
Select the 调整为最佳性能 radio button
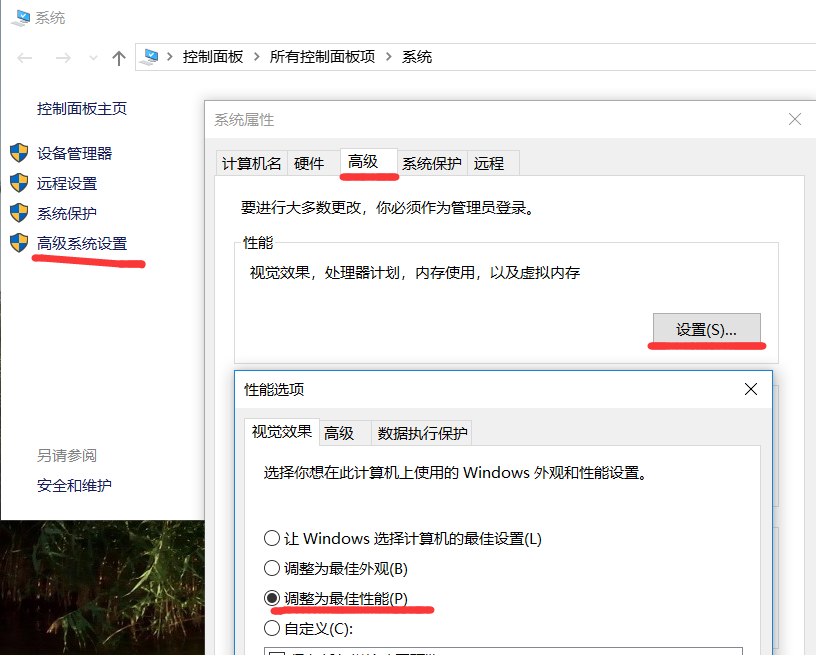click(271, 598)
